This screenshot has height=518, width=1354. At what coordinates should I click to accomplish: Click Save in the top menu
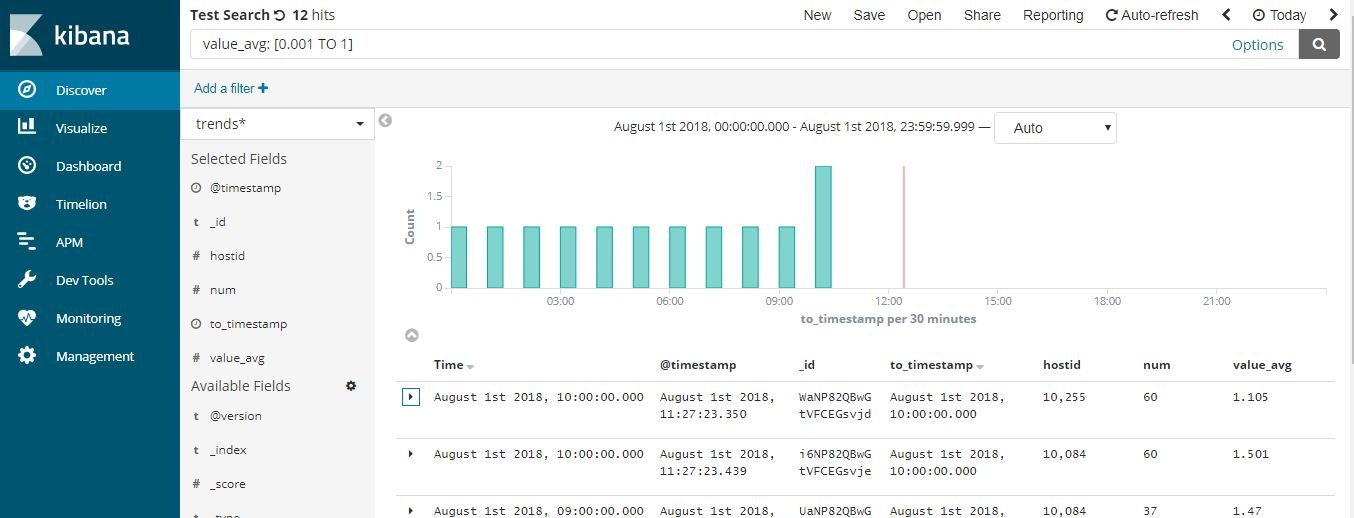coord(869,15)
